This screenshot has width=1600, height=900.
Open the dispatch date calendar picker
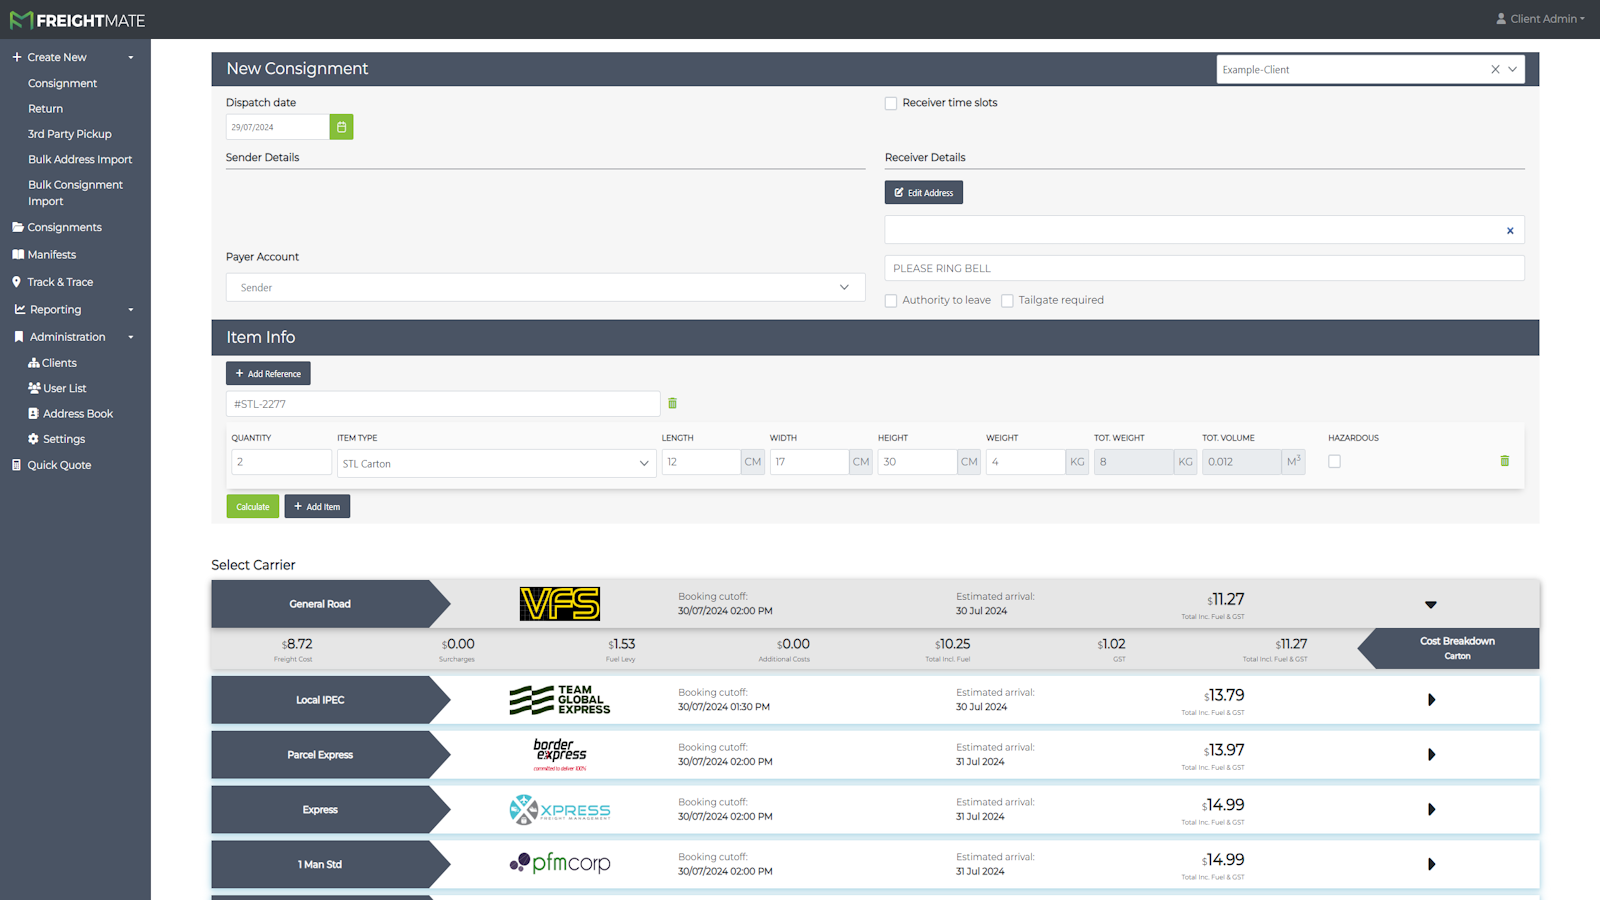(341, 126)
